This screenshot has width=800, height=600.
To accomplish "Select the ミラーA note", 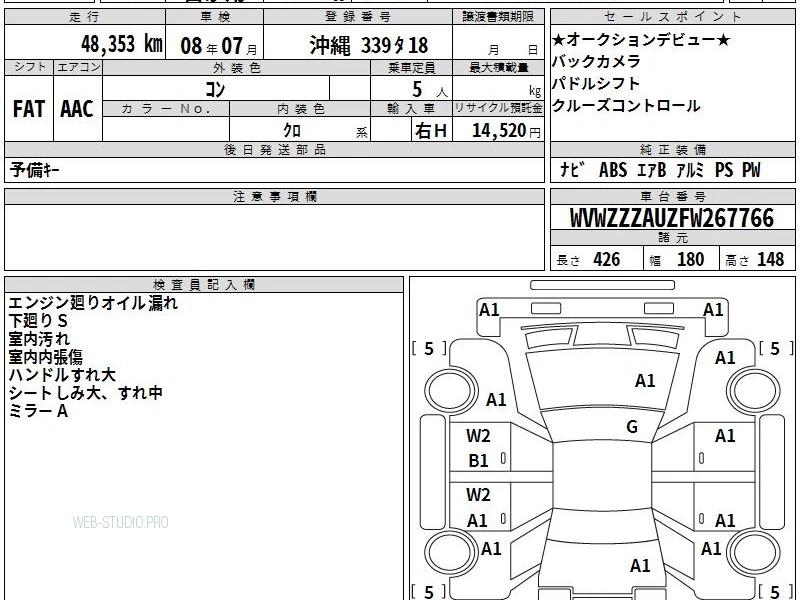I will (38, 411).
